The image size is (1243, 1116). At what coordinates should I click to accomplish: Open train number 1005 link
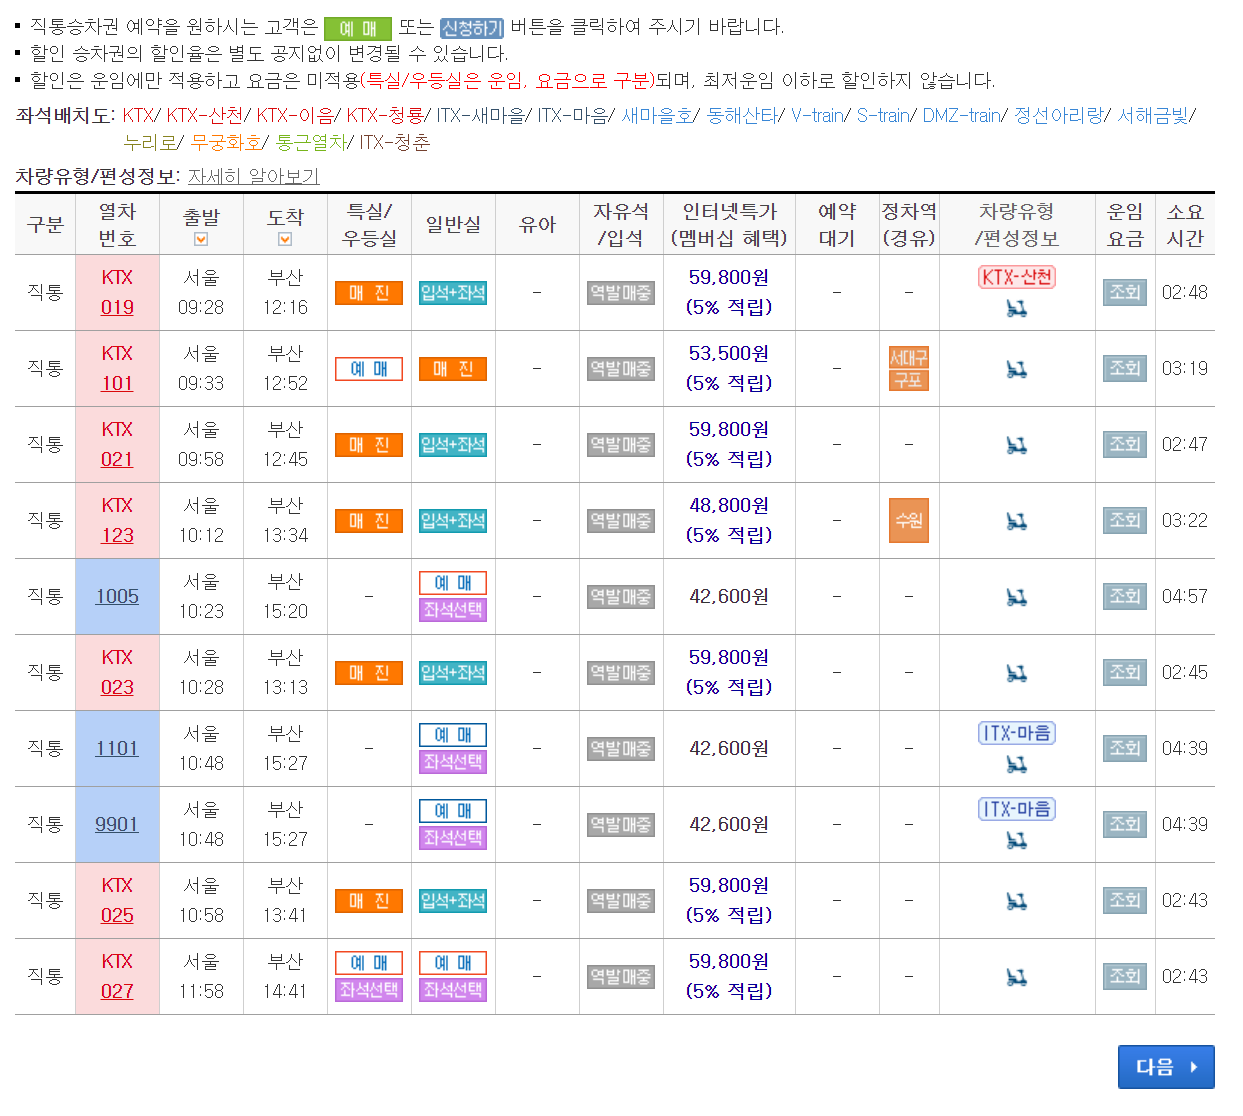point(117,596)
